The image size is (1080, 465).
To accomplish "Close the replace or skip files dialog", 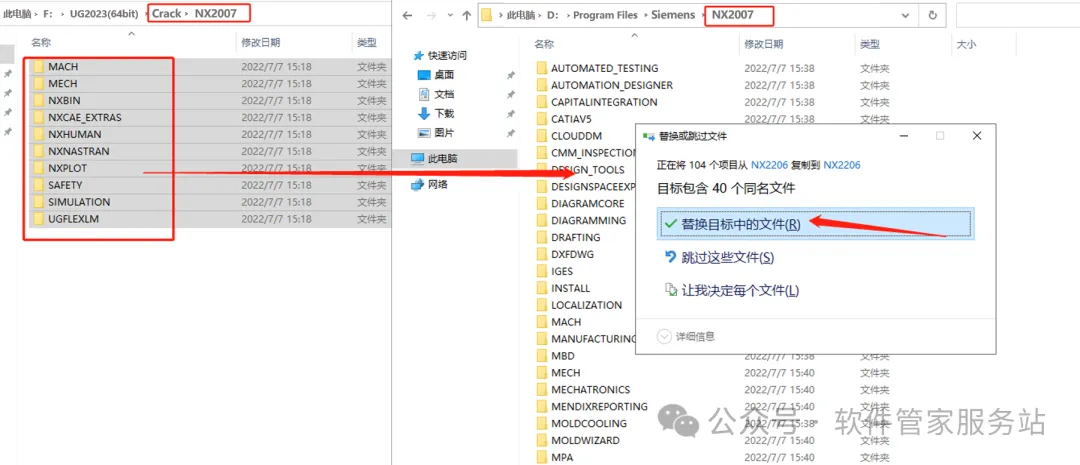I will 976,136.
